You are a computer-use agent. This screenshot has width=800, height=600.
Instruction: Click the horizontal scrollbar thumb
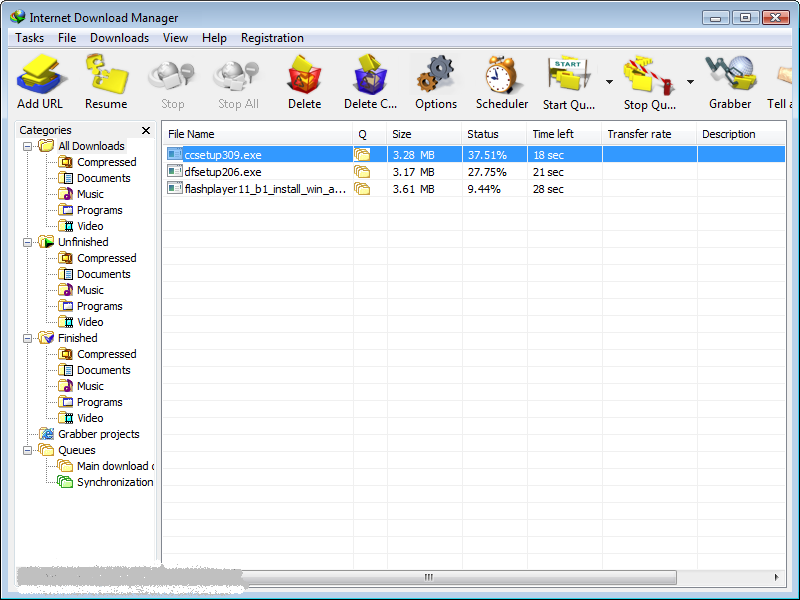click(459, 577)
